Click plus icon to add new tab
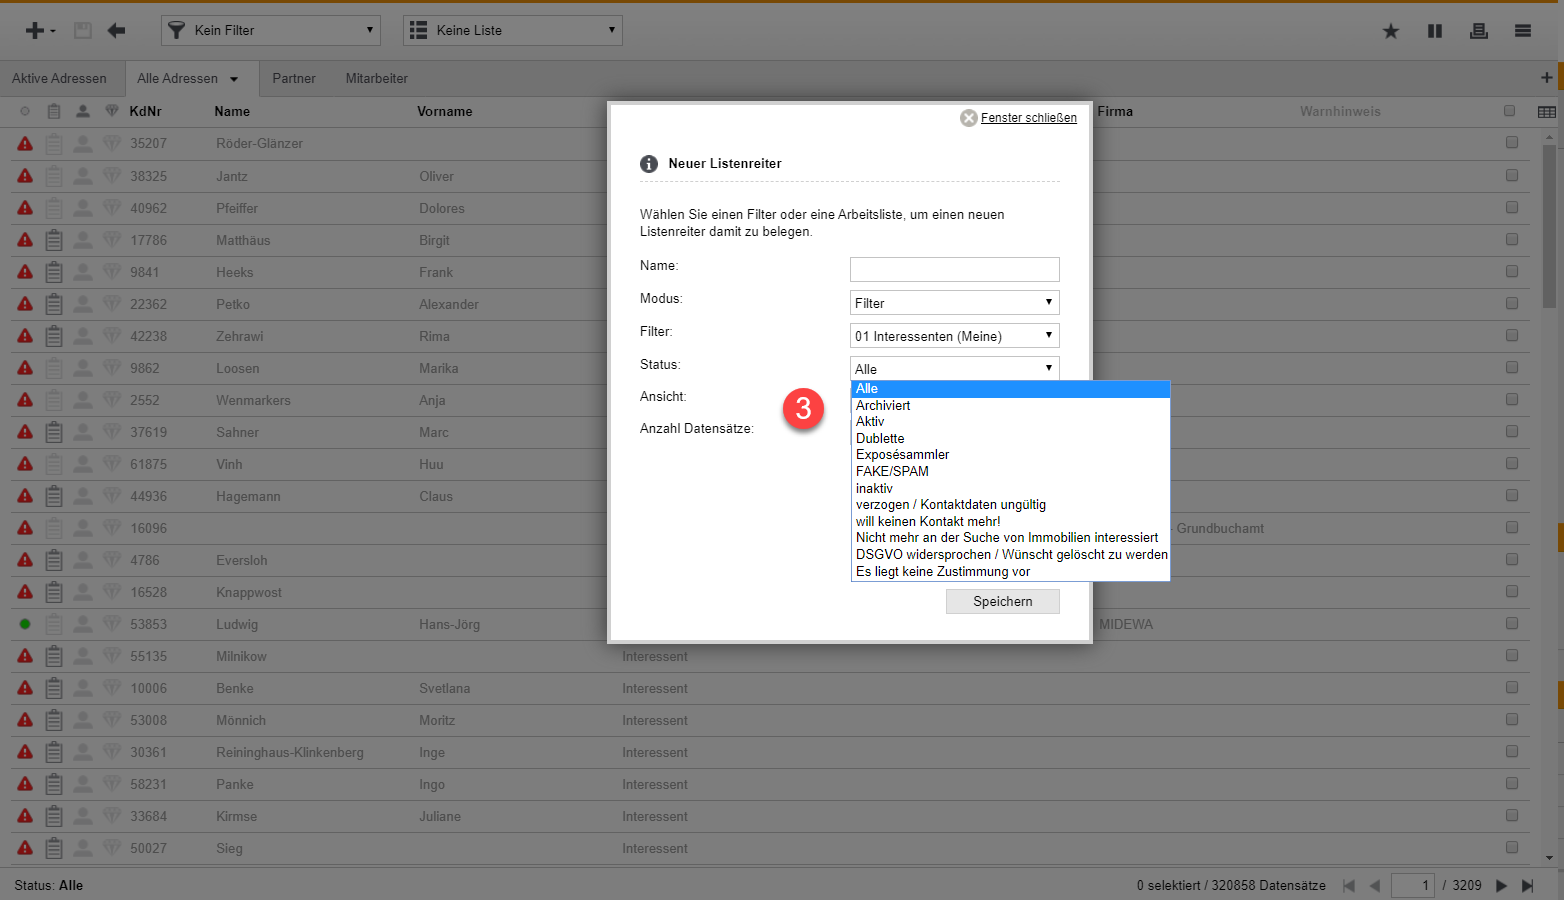Image resolution: width=1564 pixels, height=900 pixels. [x=1546, y=78]
